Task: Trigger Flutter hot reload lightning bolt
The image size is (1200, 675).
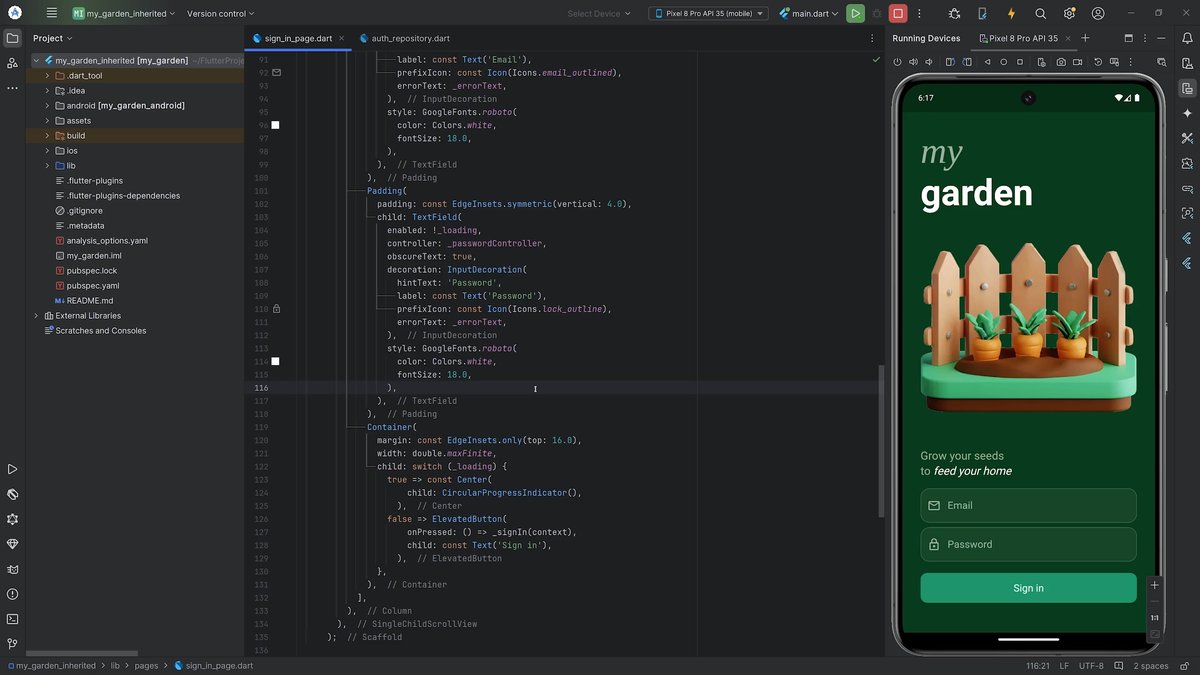Action: click(1011, 14)
